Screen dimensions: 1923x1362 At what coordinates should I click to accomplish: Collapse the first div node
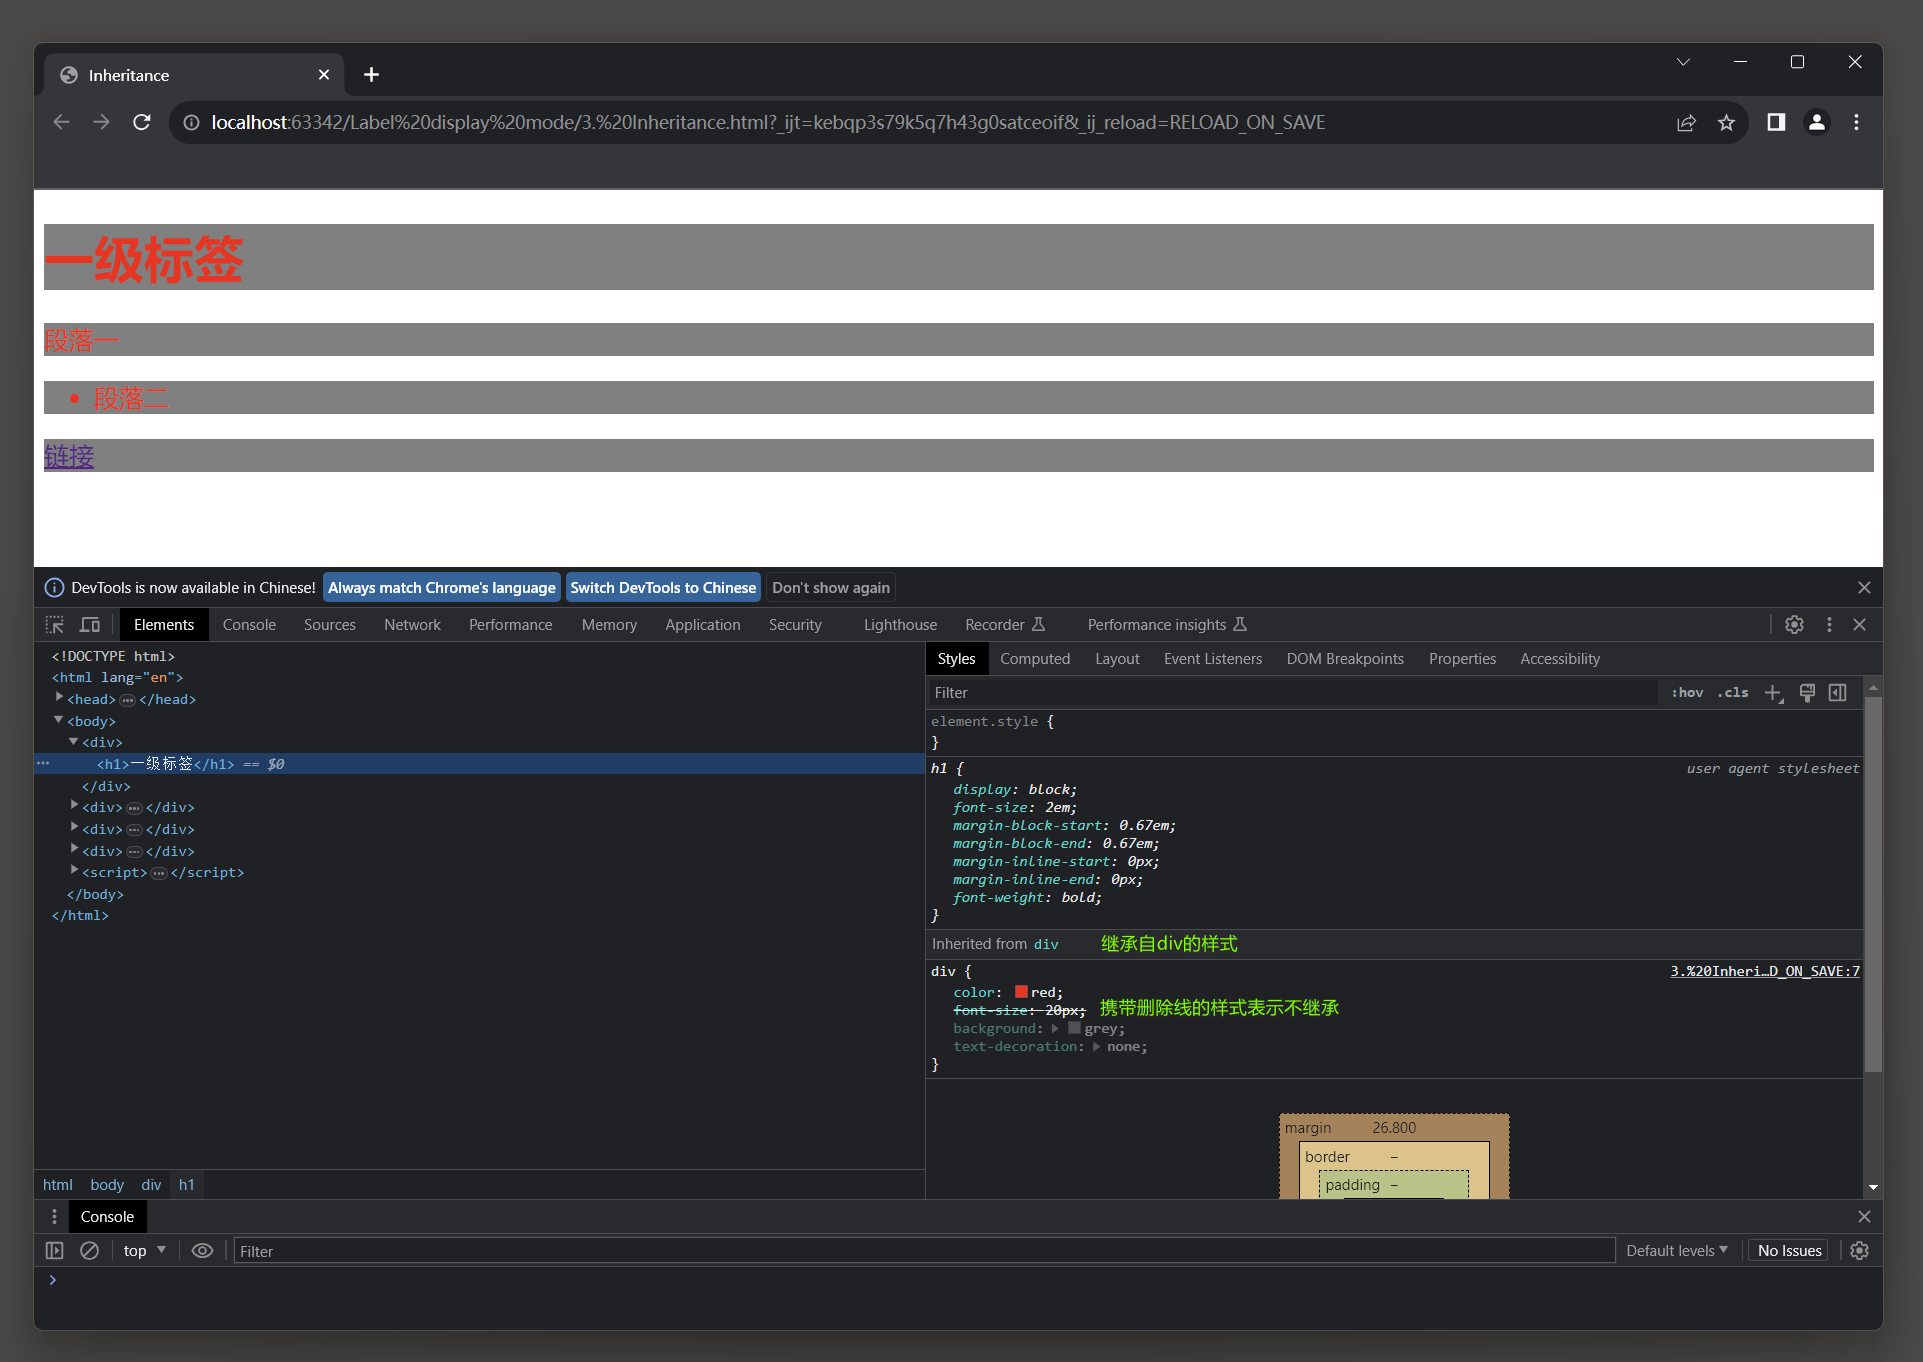point(74,742)
